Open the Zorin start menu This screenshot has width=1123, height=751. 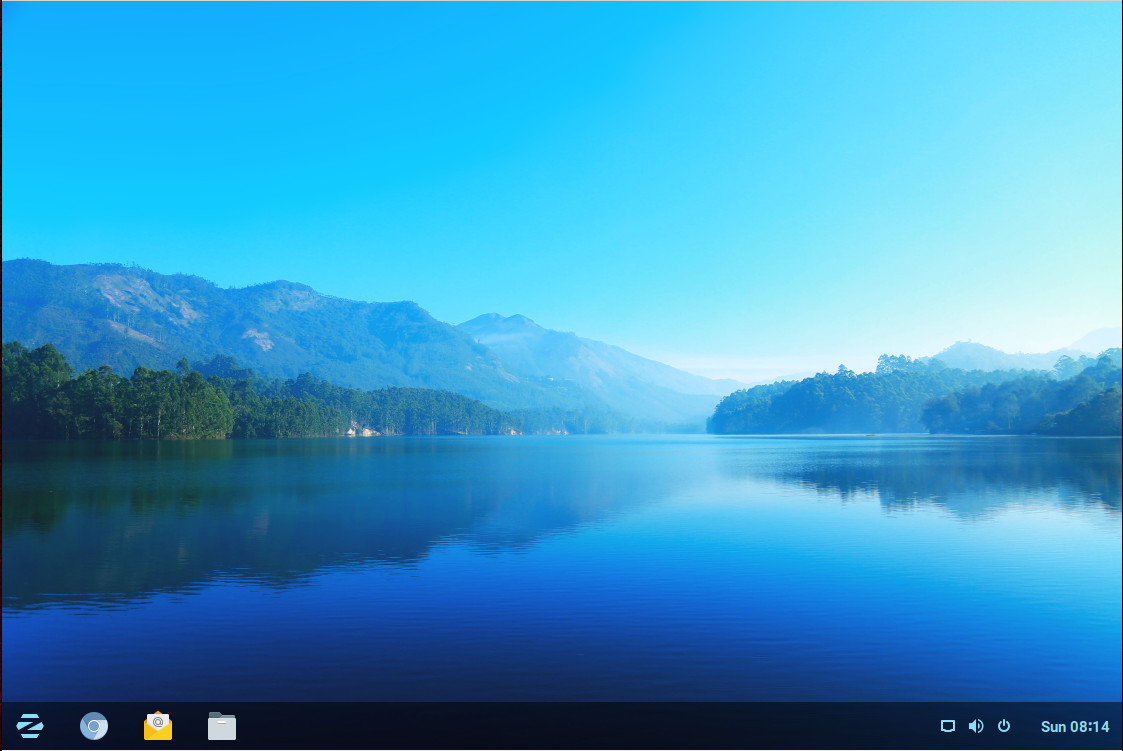coord(30,726)
